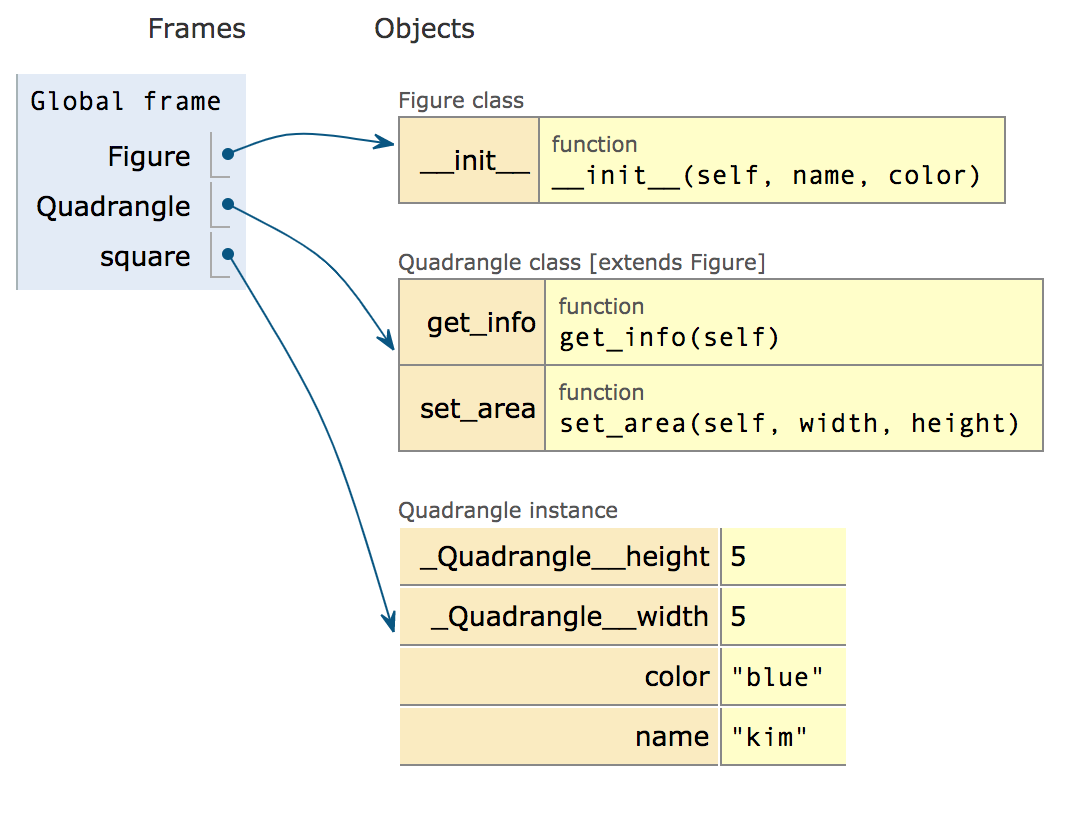
Task: Click the Frames column heading
Action: [196, 29]
